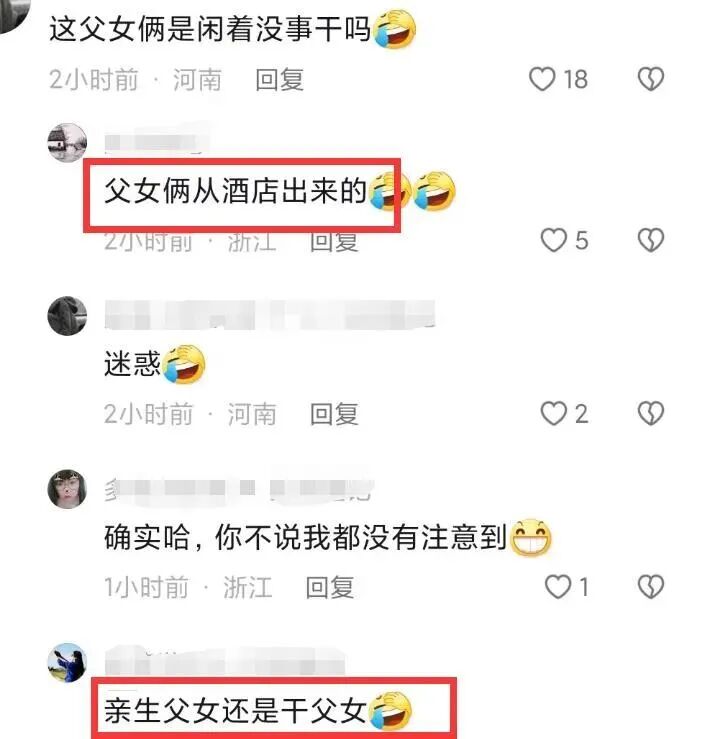This screenshot has width=712, height=739.
Task: Open blurred username above 迷惑 comment
Action: point(269,315)
